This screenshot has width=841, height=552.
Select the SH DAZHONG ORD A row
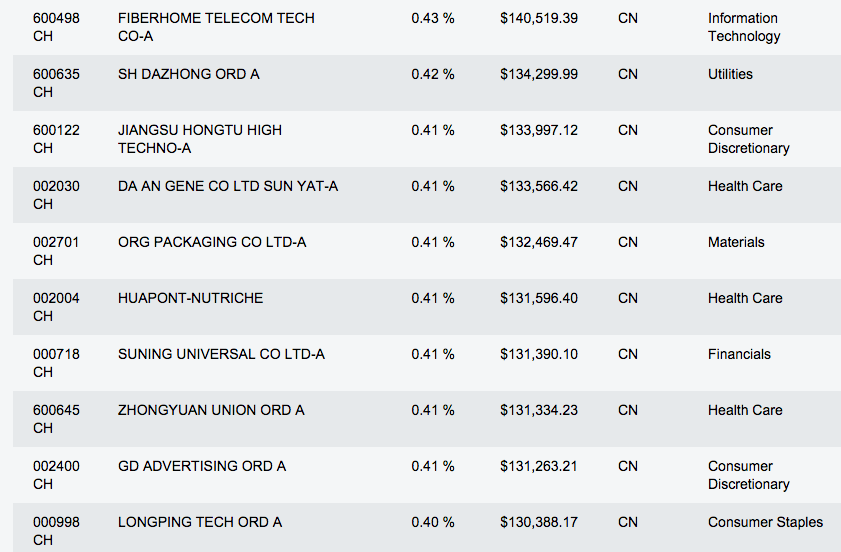pos(188,74)
